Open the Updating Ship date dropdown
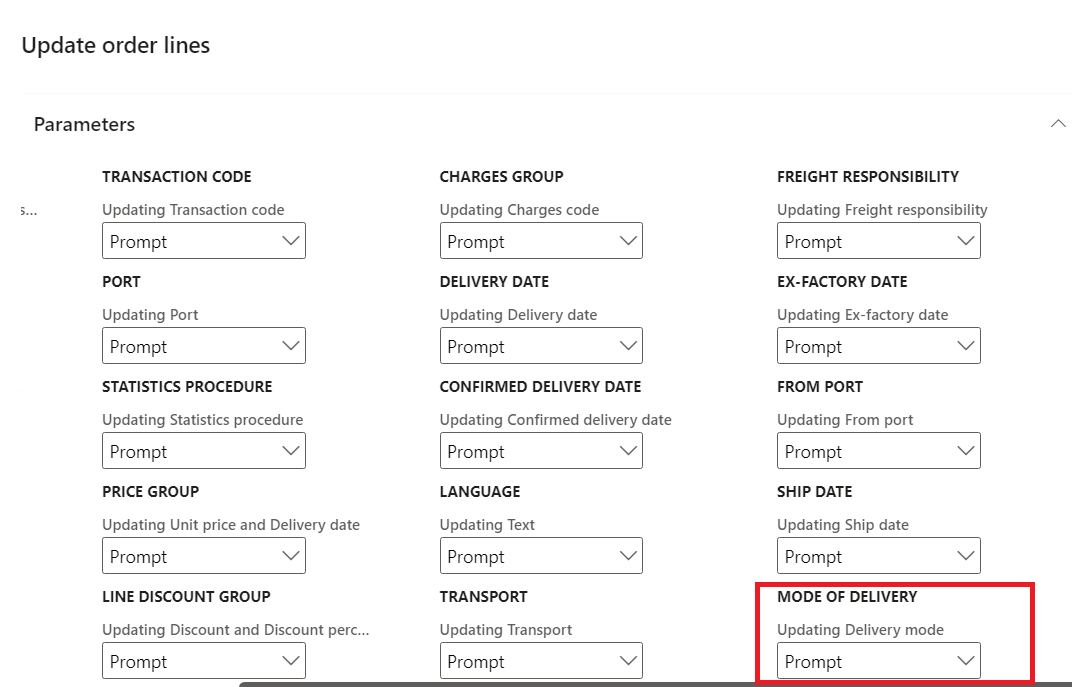Screen dimensions: 1072x687 [x=879, y=556]
